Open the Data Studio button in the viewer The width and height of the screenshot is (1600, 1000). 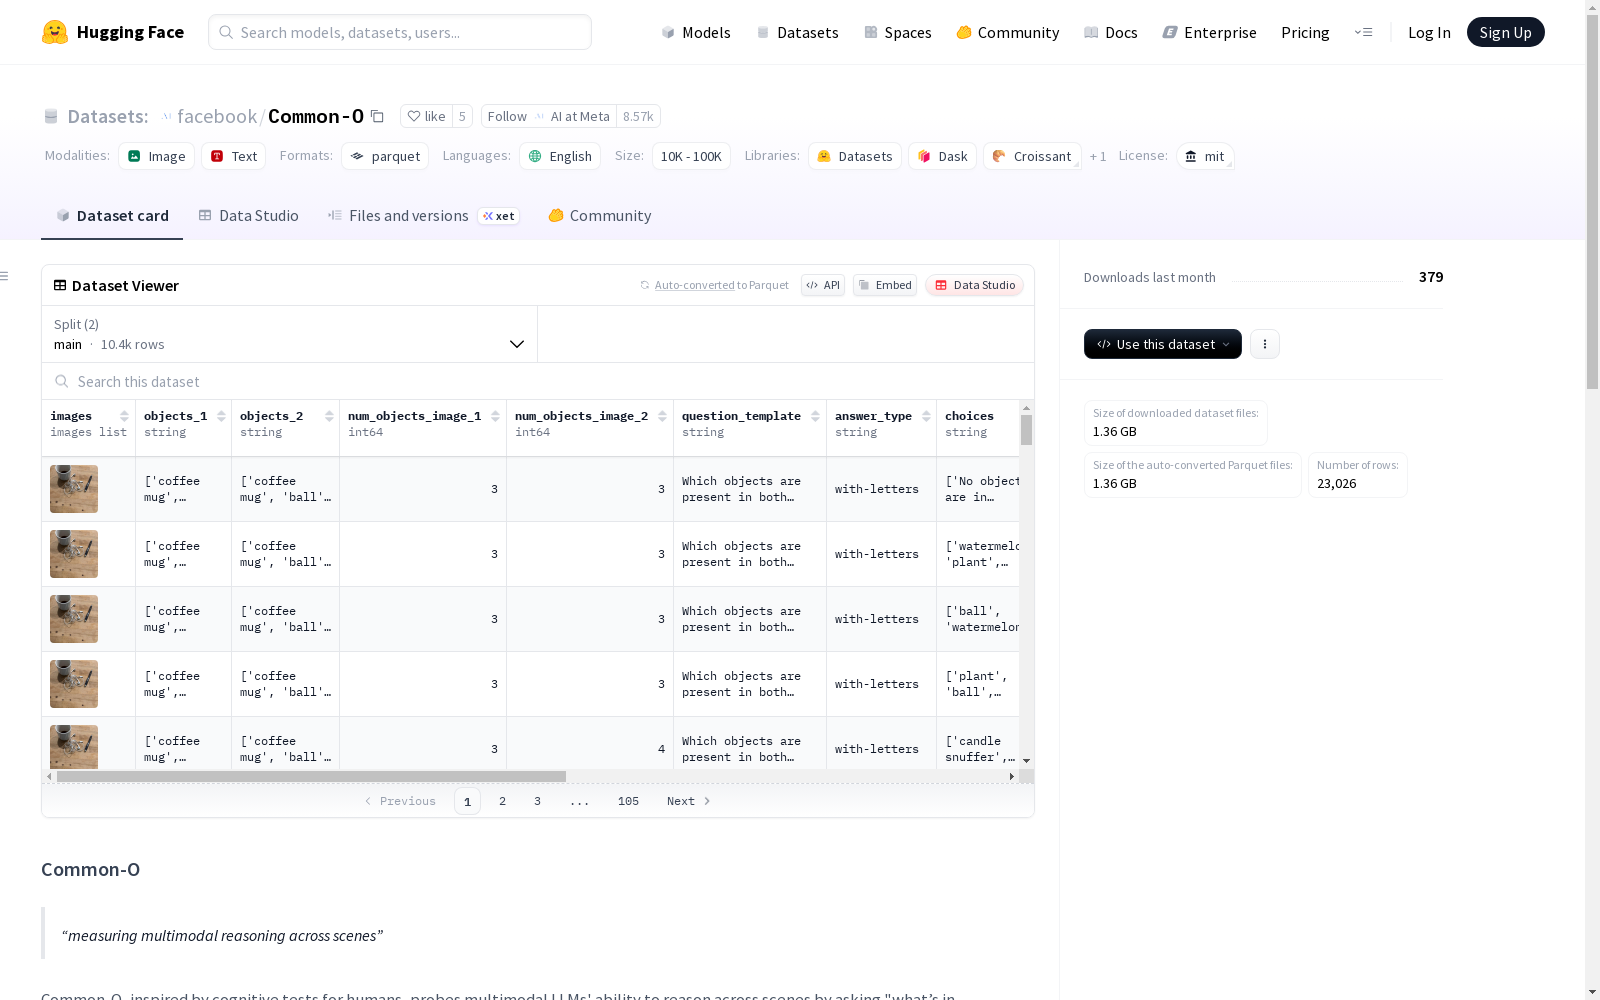(x=975, y=285)
